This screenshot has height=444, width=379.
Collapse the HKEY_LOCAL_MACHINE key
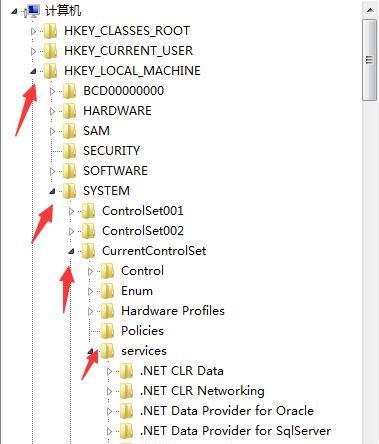coord(33,71)
